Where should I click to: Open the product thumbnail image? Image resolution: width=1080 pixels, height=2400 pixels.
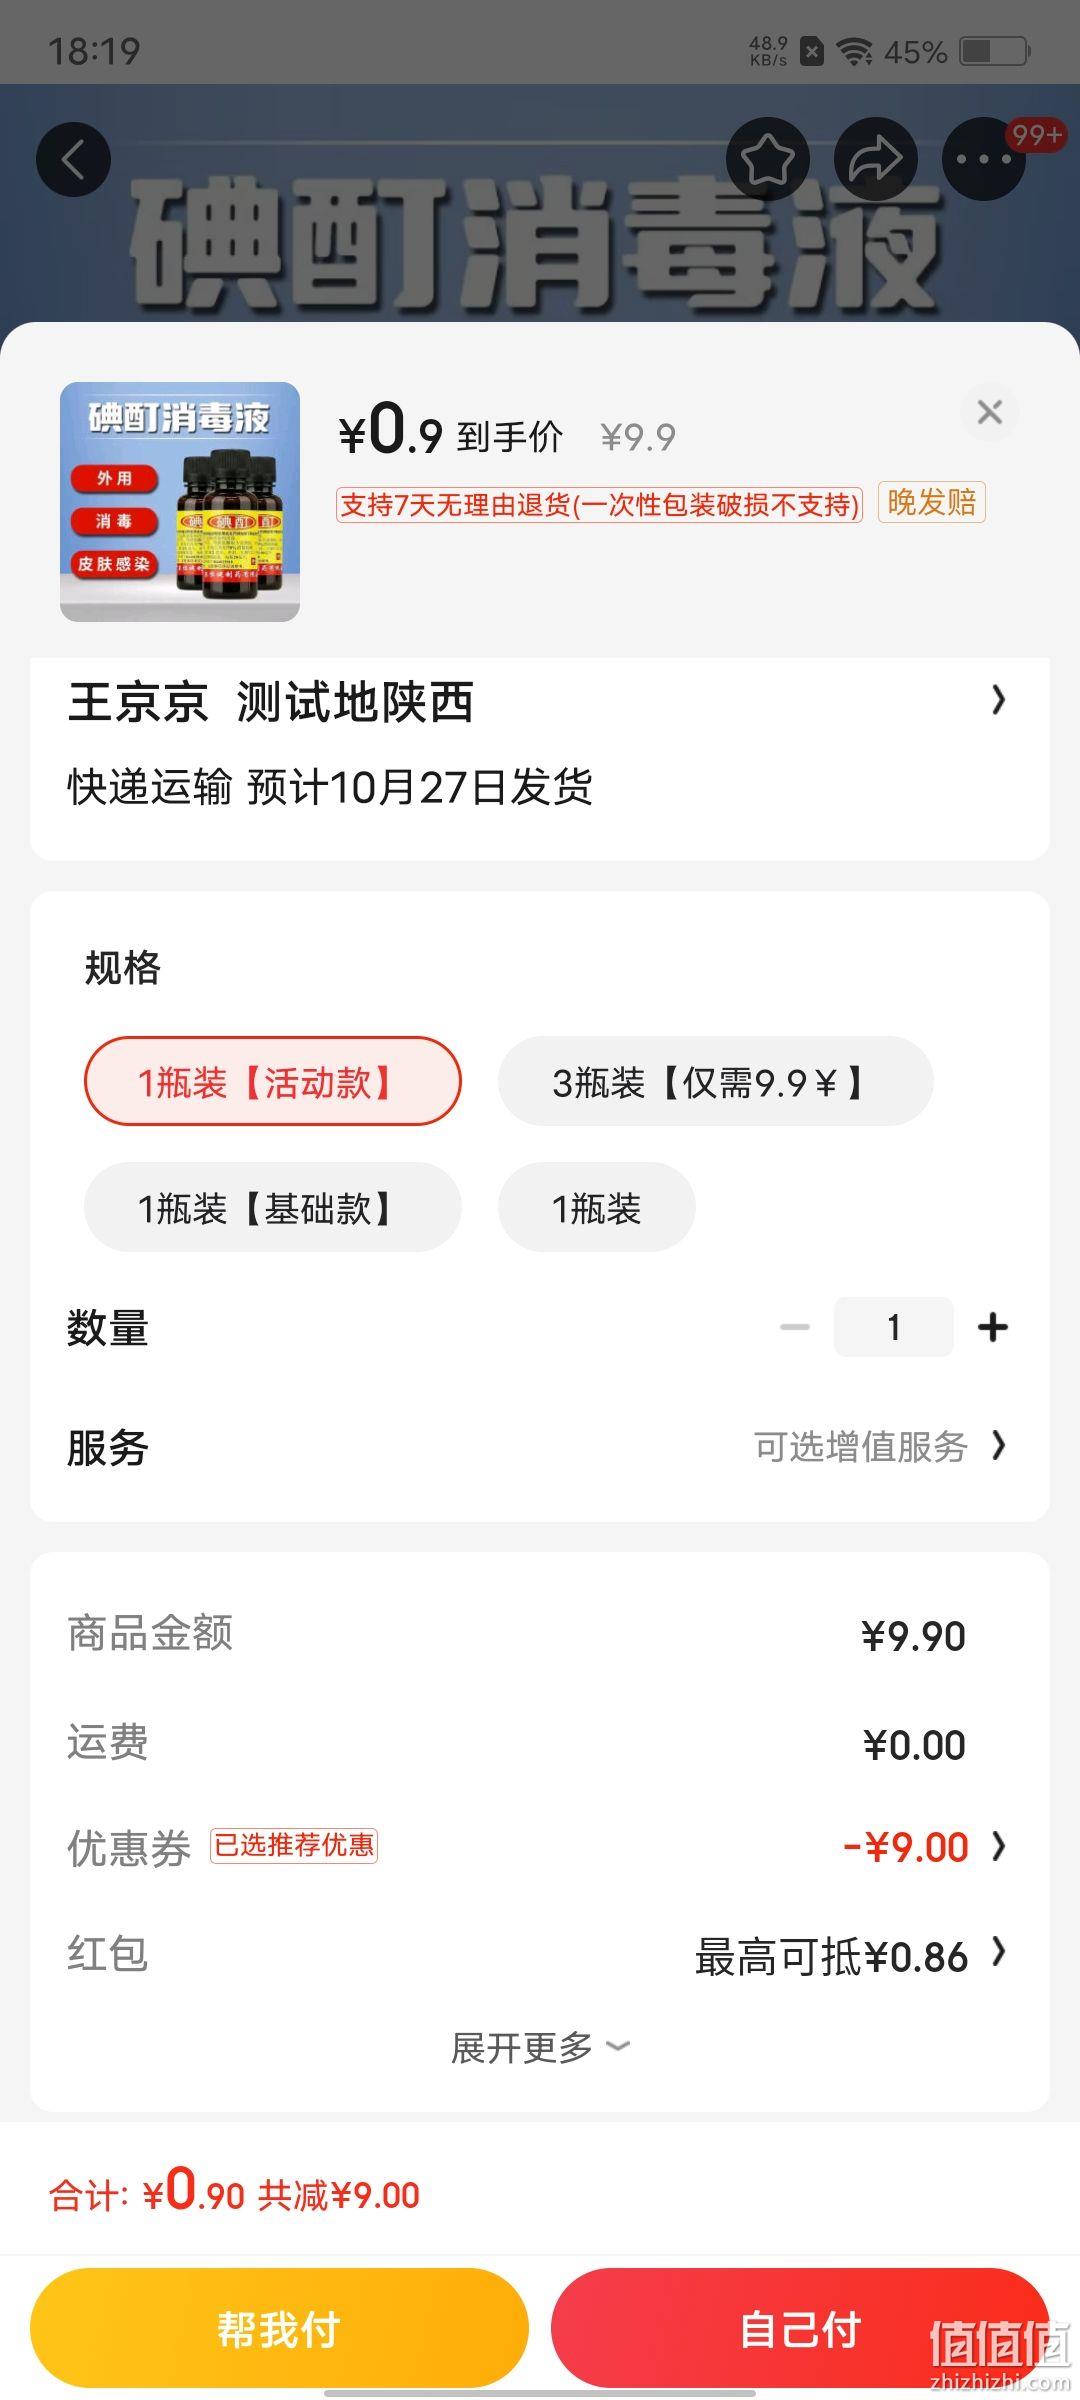point(180,502)
